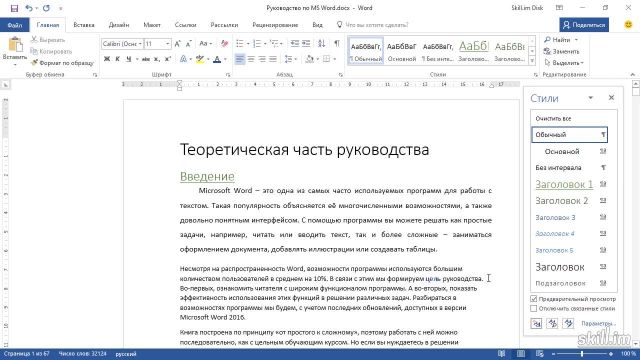Click the Save icon in quick access toolbar
The width and height of the screenshot is (640, 360).
click(14, 8)
